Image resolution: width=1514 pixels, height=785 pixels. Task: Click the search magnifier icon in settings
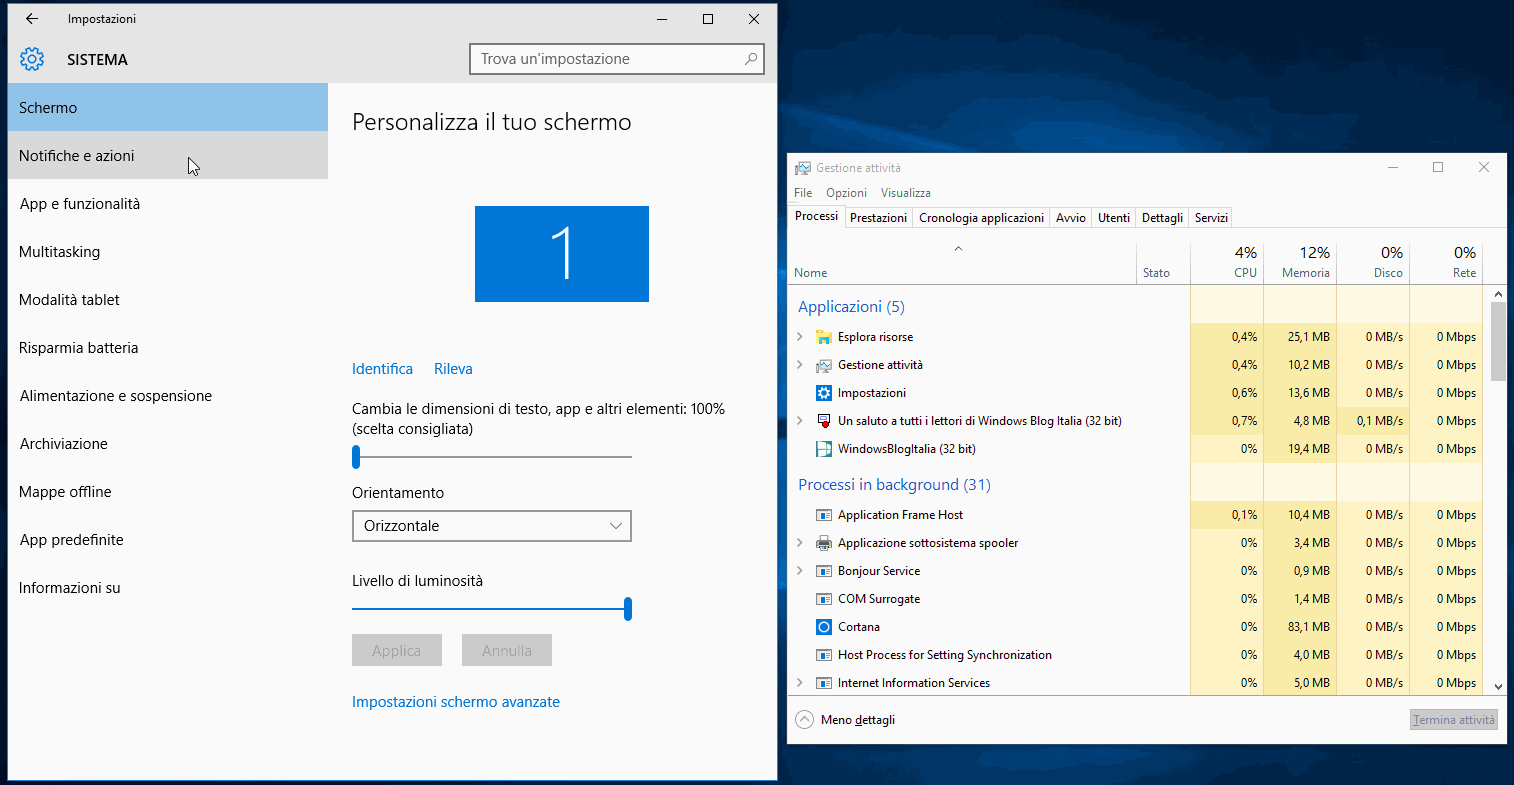[751, 59]
